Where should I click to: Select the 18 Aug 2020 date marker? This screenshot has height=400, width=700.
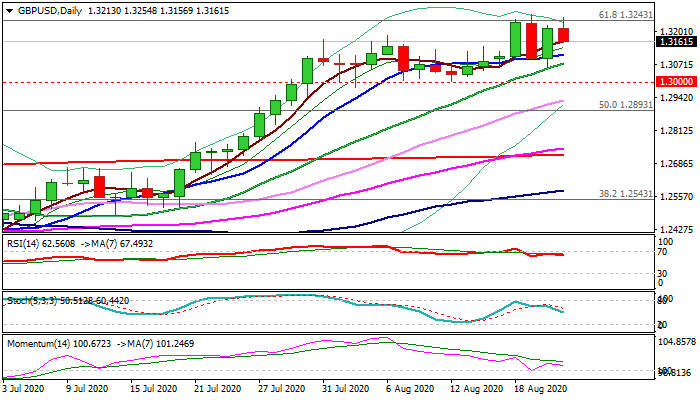537,388
